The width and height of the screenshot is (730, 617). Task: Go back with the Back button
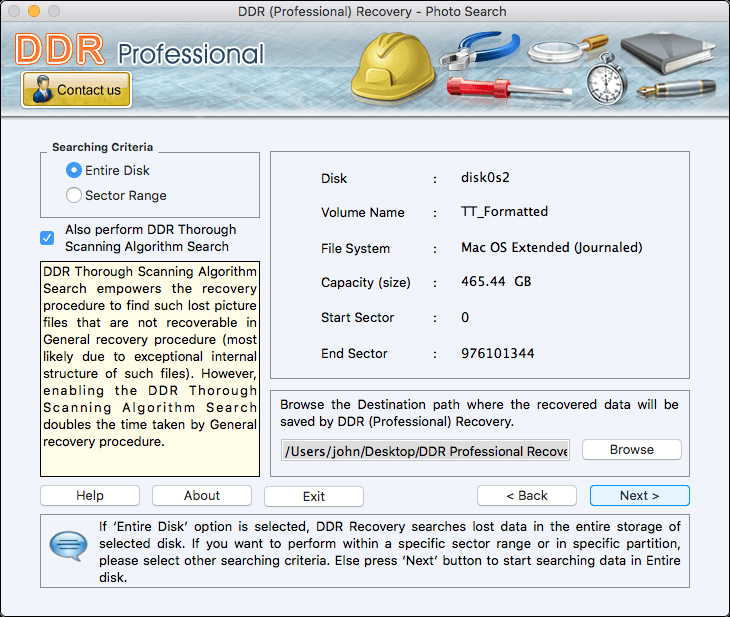point(527,495)
